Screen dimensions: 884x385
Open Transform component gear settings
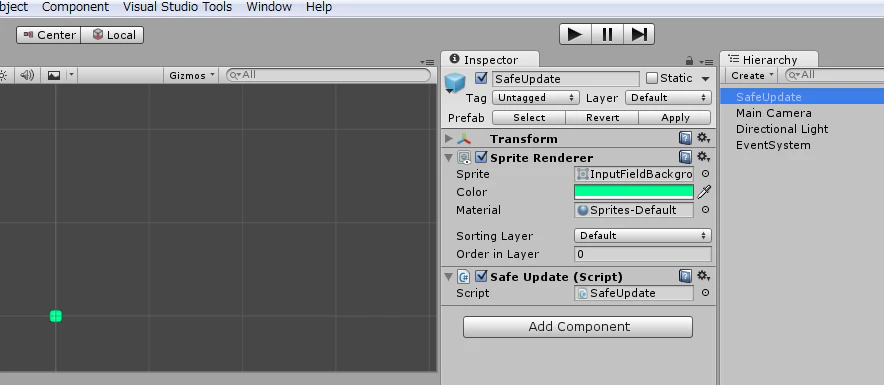pyautogui.click(x=703, y=138)
